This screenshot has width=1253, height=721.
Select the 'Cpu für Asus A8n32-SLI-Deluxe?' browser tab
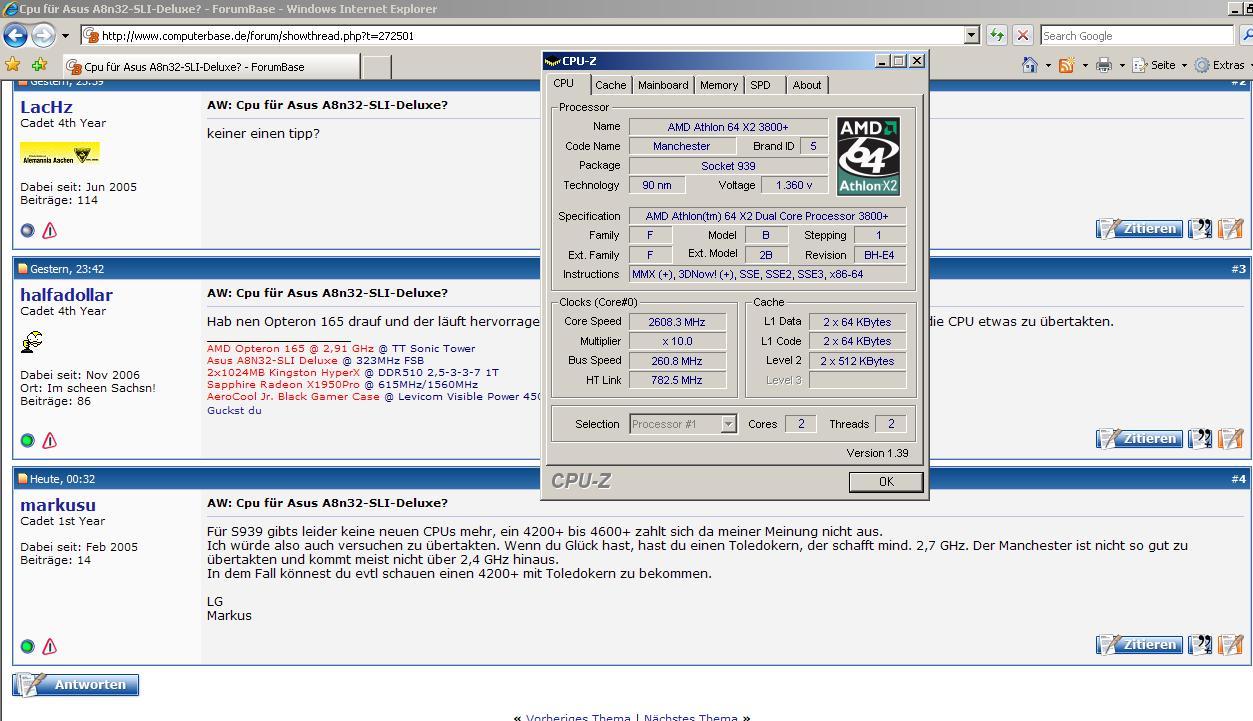pyautogui.click(x=209, y=67)
